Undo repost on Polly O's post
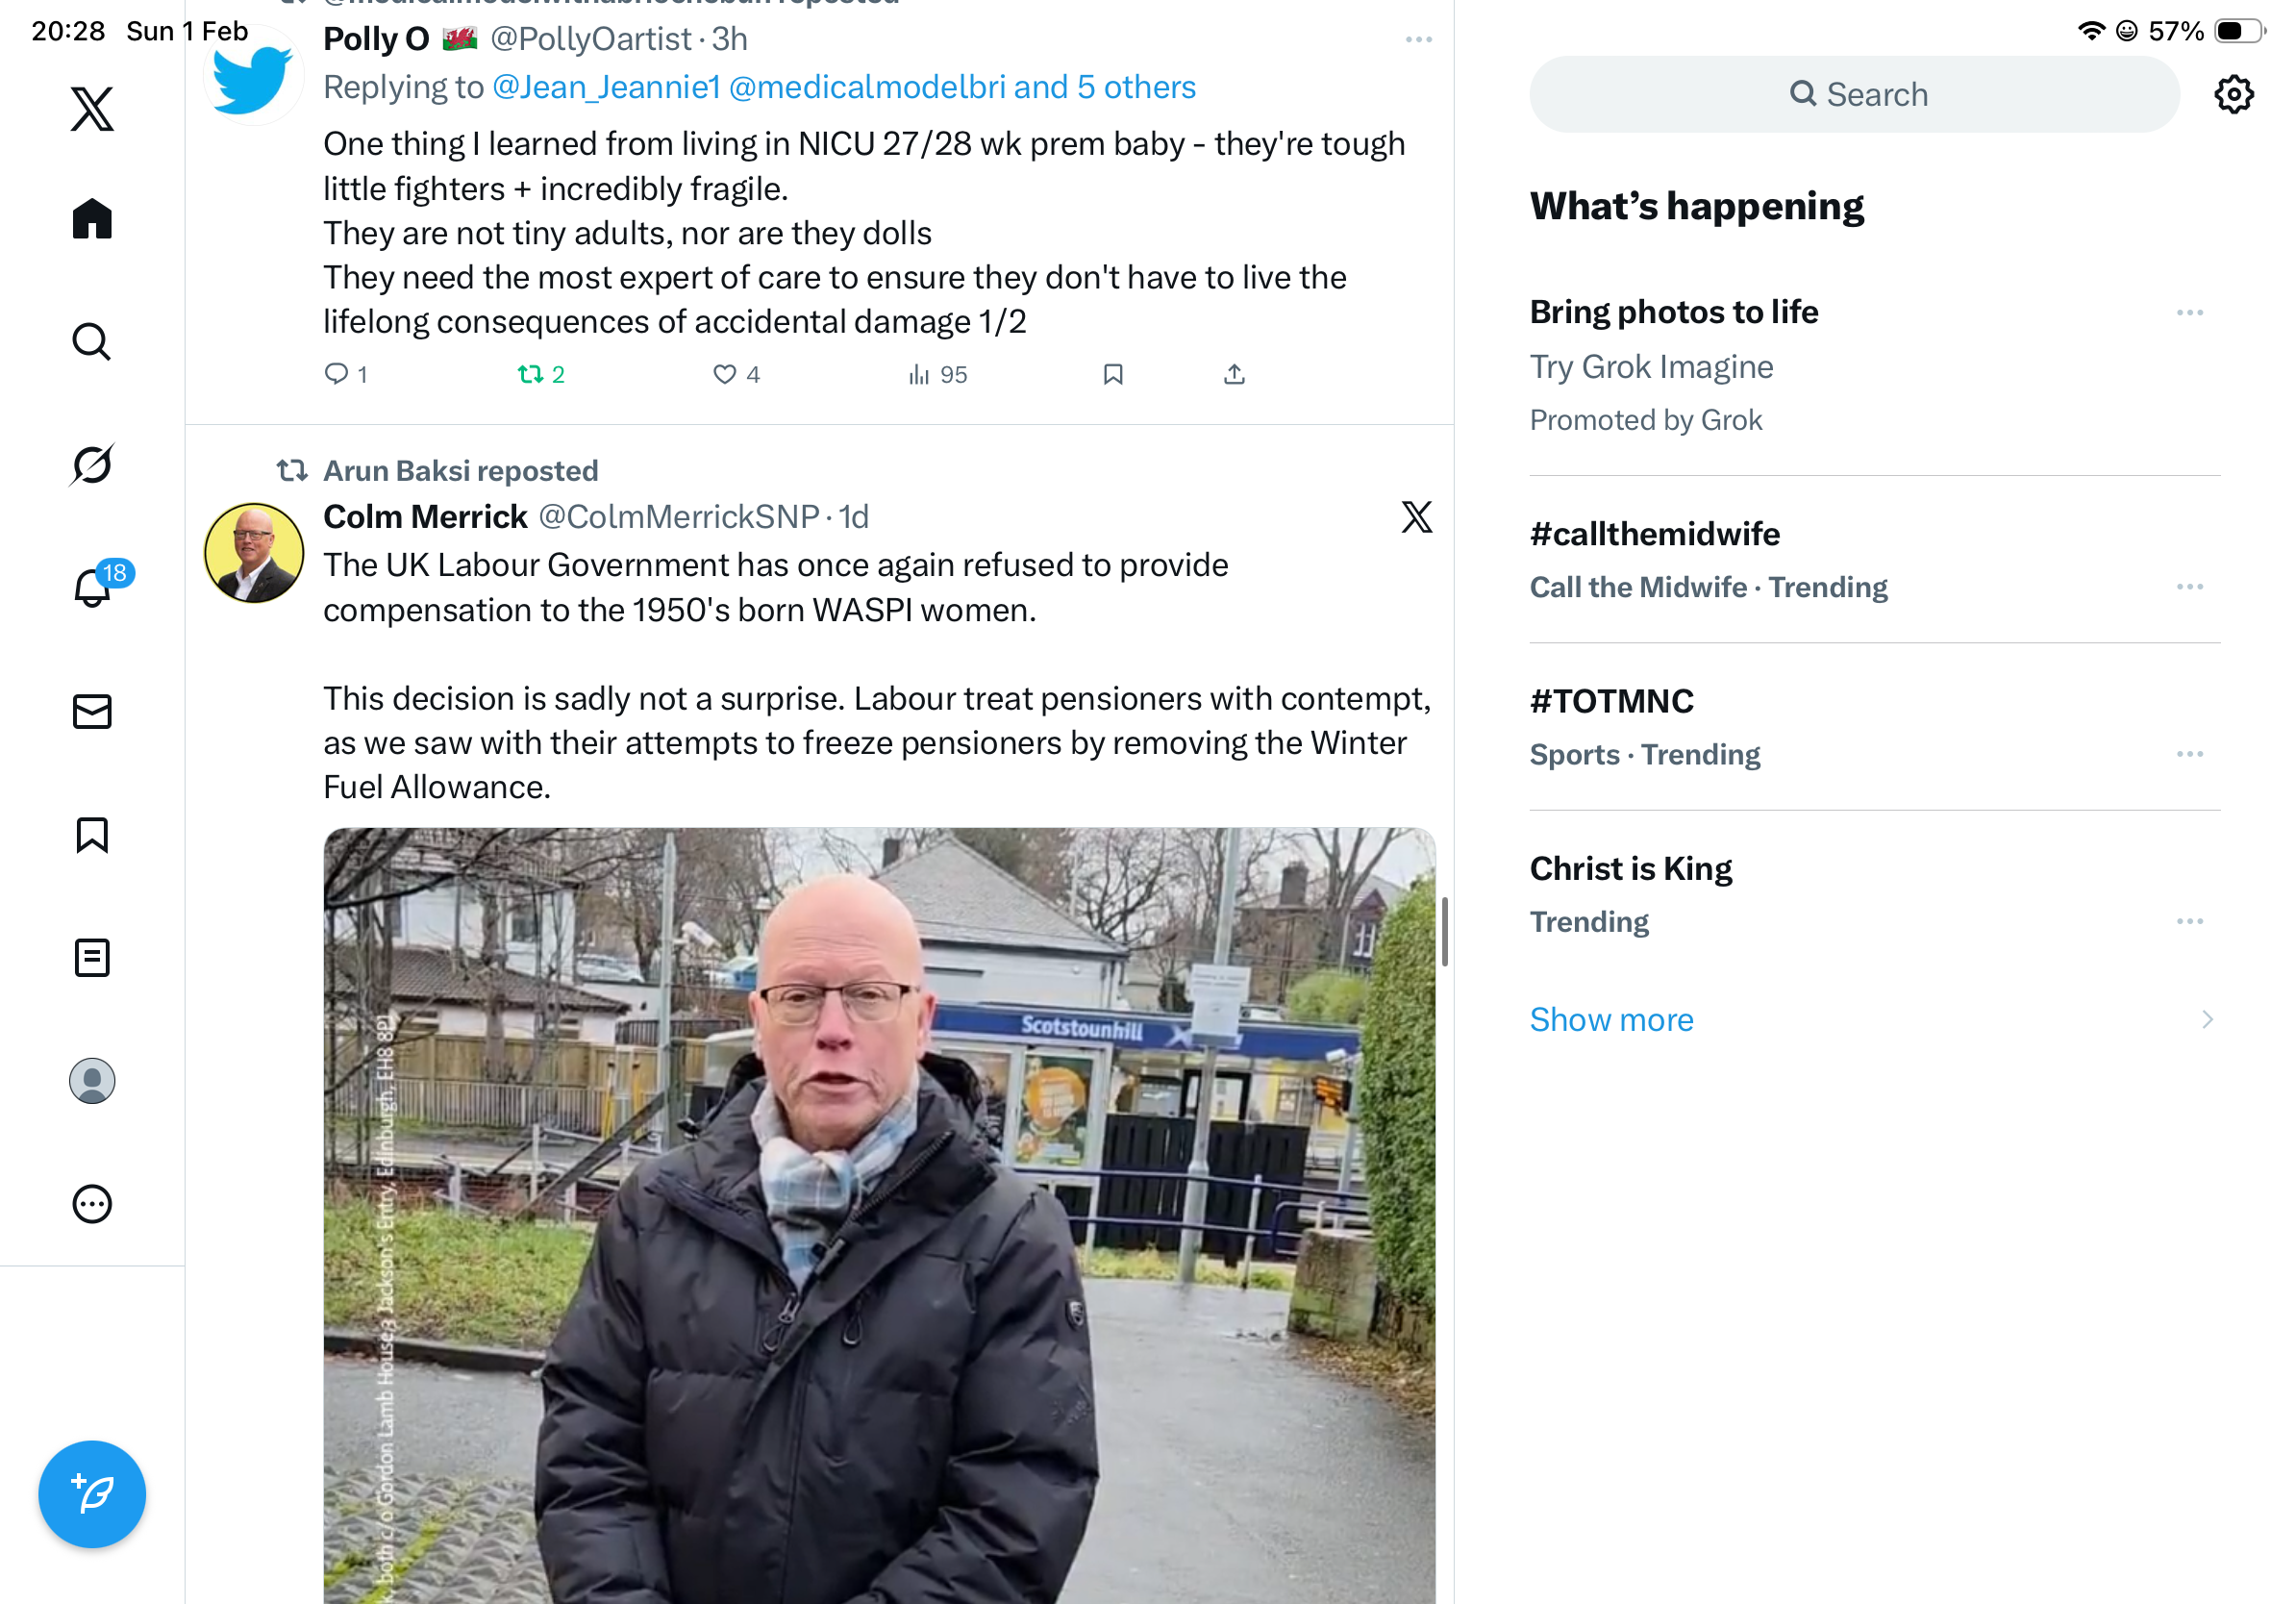Screen dimensions: 2296x1604 541,375
